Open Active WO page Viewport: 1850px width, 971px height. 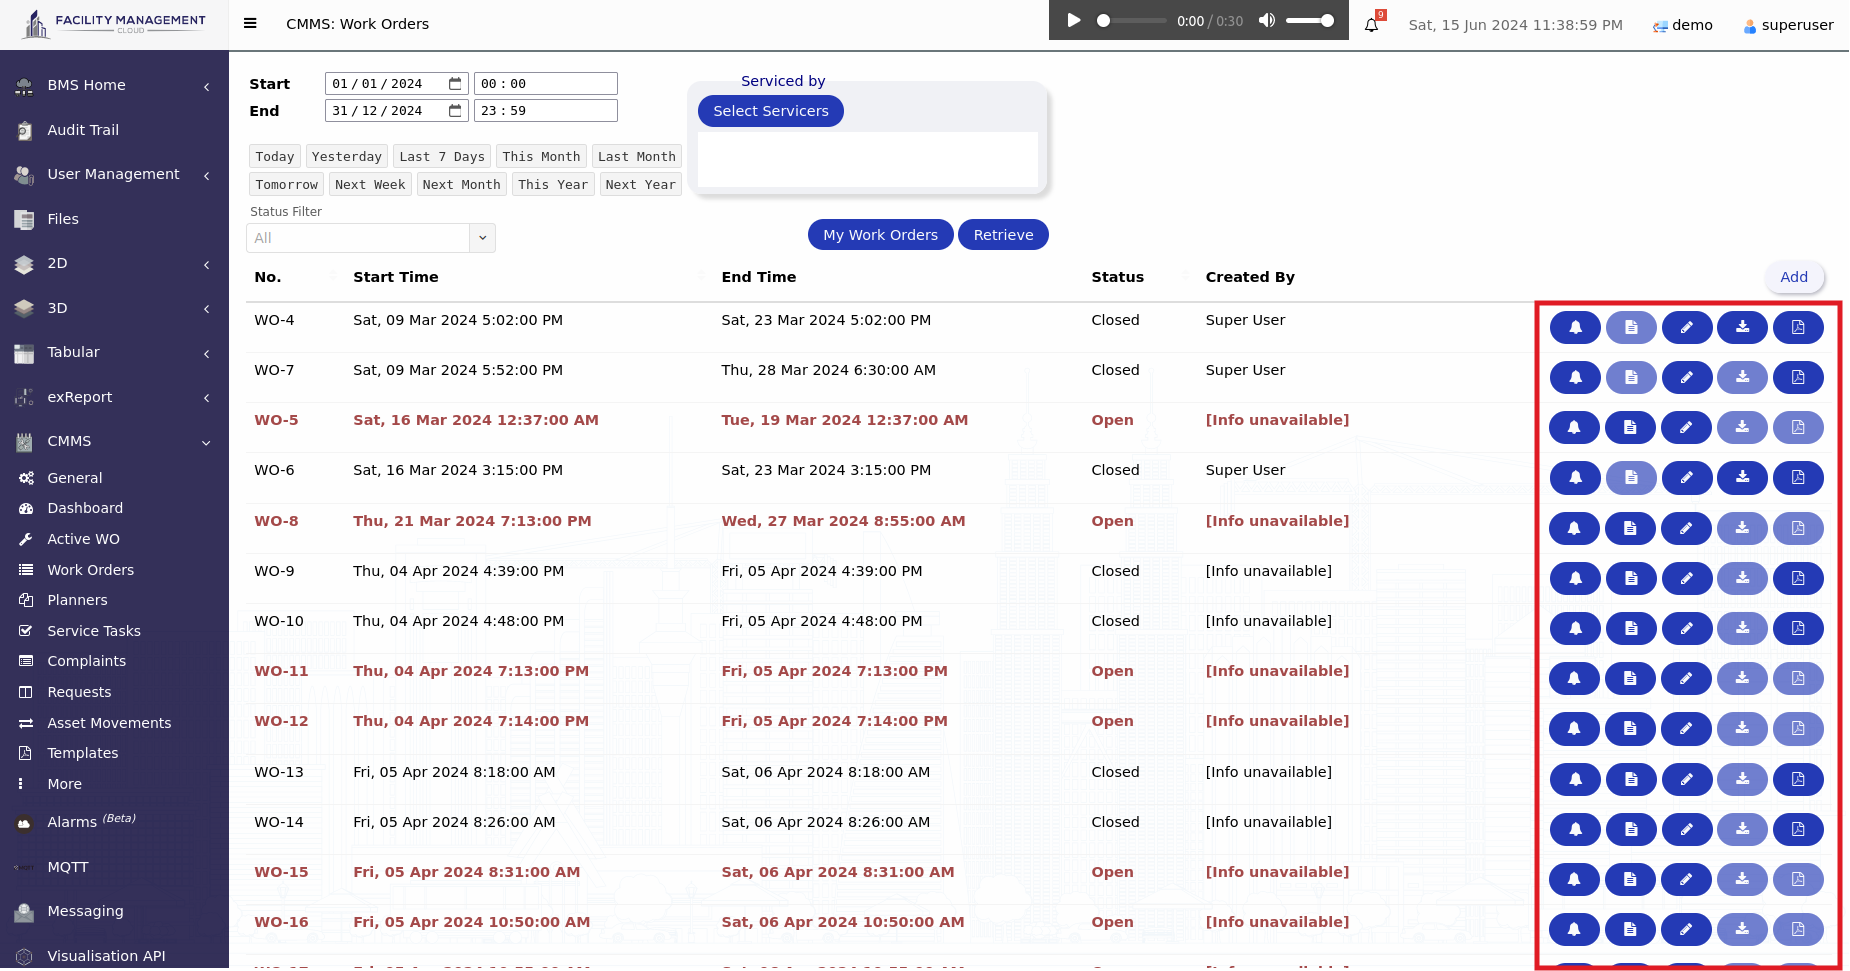[x=83, y=539]
